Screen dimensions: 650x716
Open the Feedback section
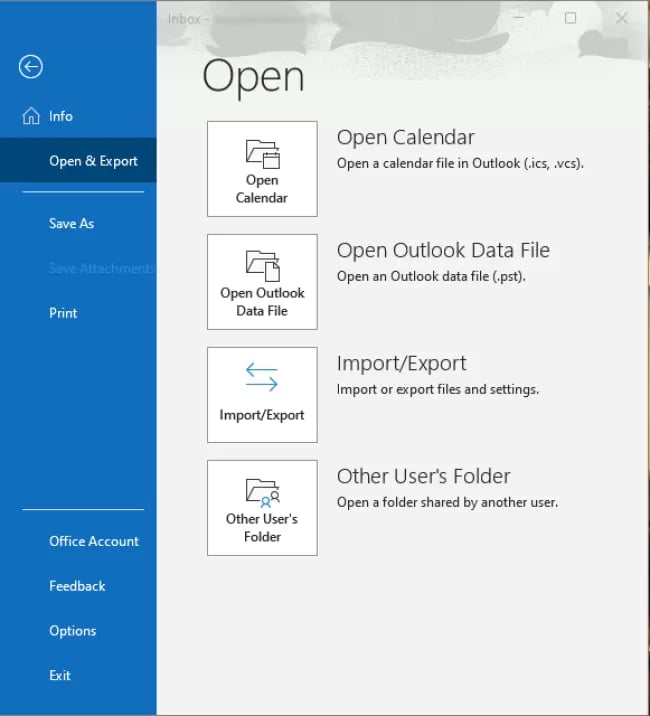click(78, 586)
